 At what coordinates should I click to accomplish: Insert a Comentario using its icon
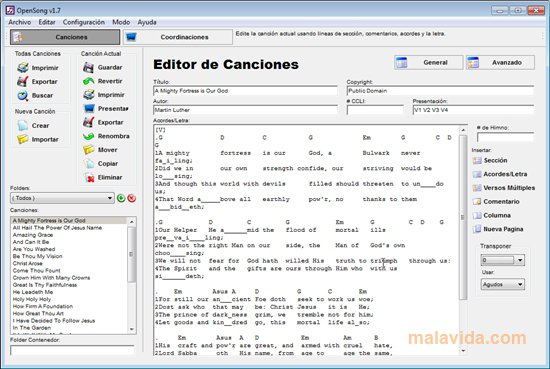coord(477,202)
